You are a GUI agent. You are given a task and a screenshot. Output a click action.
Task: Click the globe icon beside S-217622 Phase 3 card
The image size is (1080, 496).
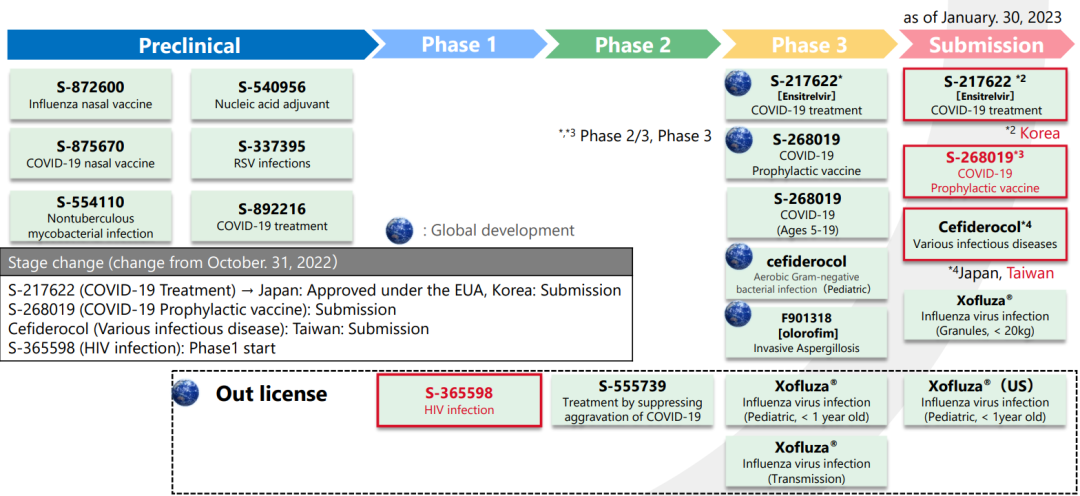(x=736, y=83)
